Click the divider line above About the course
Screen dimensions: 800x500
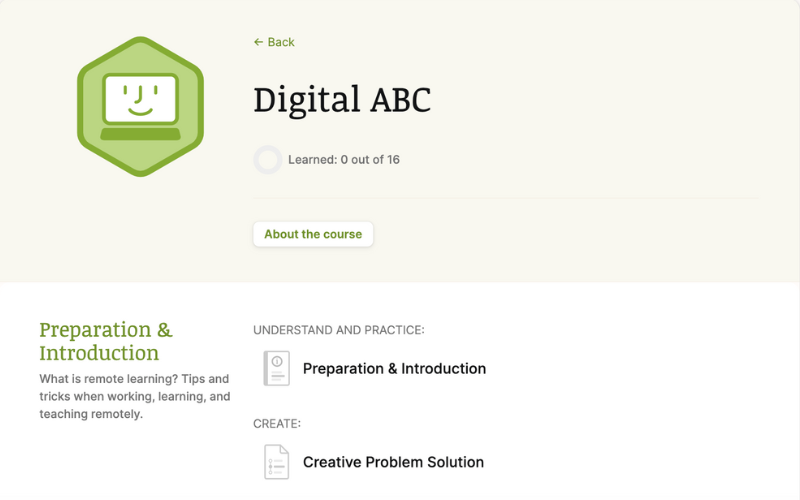(505, 198)
